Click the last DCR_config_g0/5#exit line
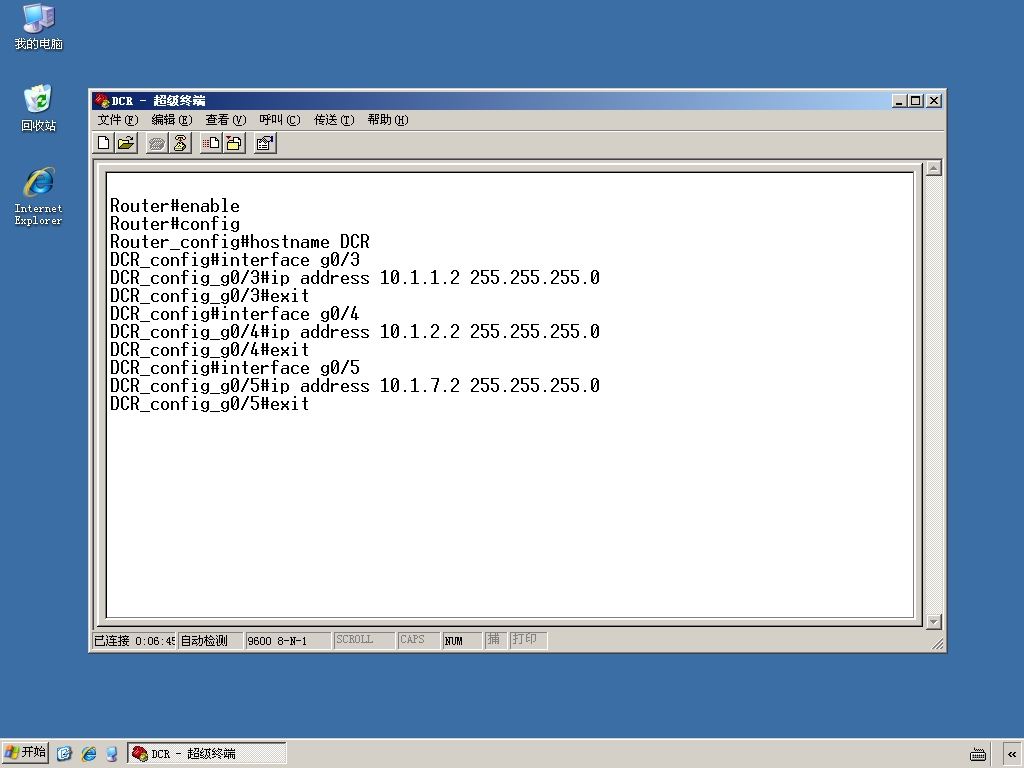Screen dimensions: 1024x768 click(x=210, y=404)
